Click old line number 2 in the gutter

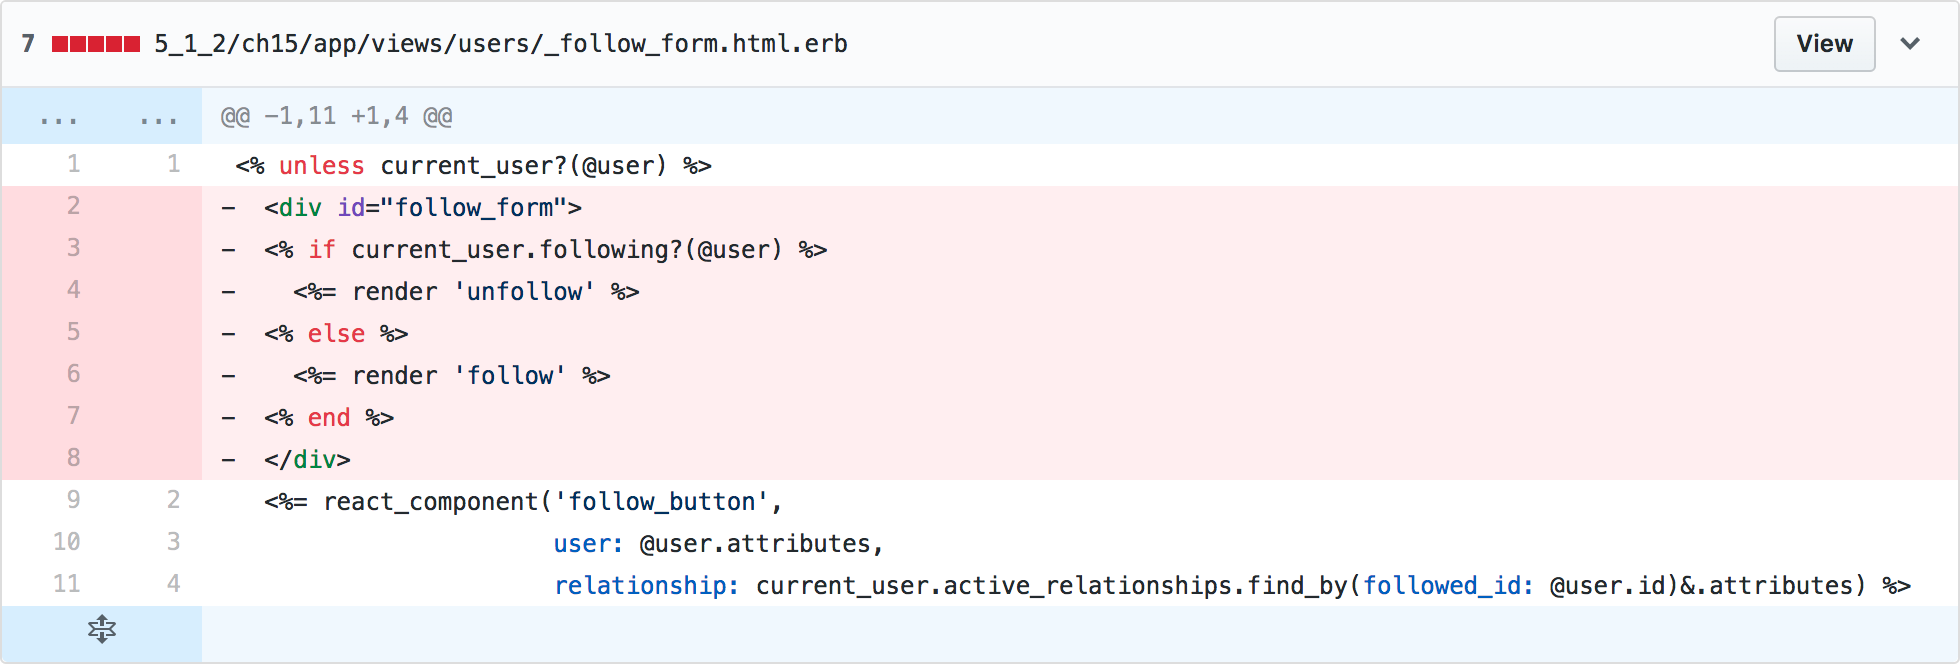point(73,206)
